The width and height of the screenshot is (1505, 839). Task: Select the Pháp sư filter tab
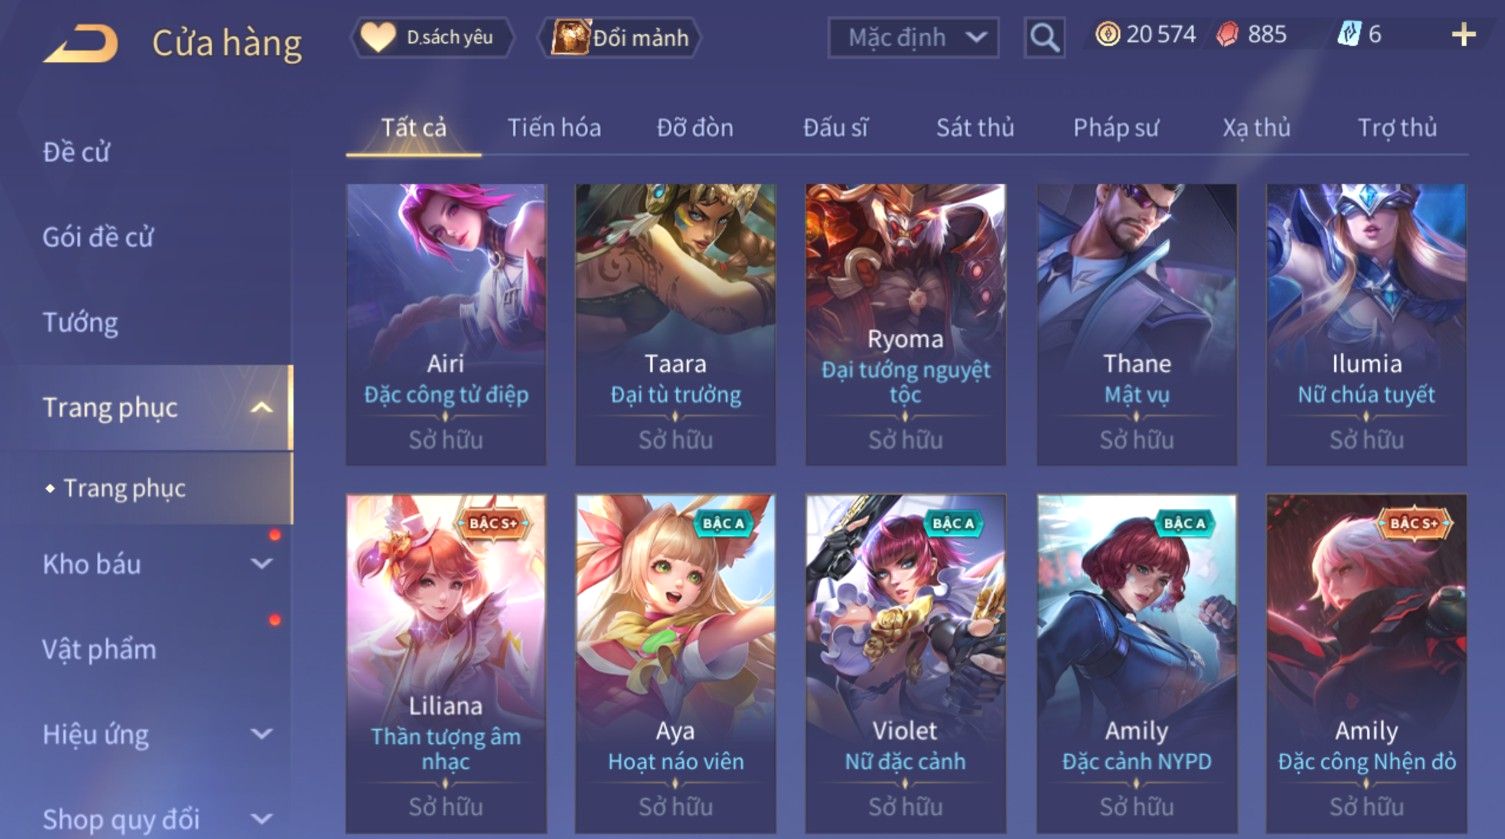point(1116,128)
